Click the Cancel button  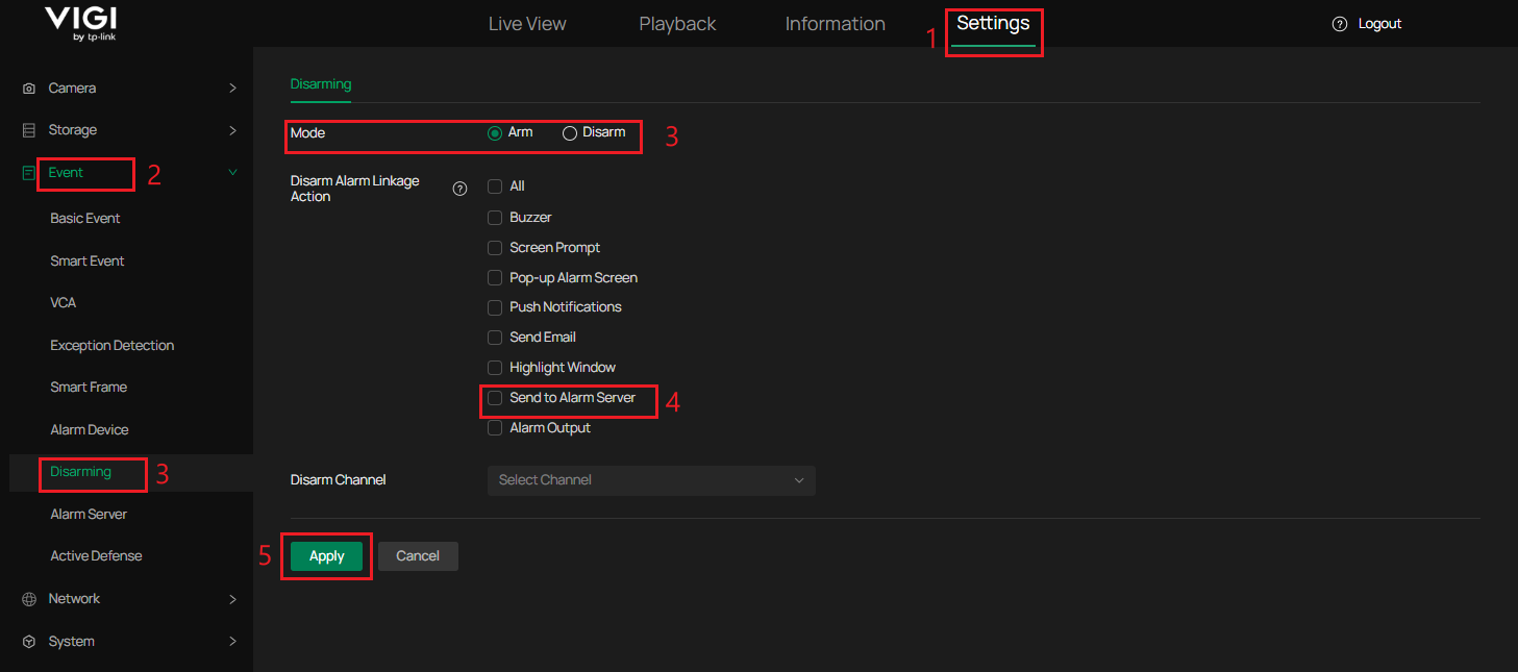418,556
